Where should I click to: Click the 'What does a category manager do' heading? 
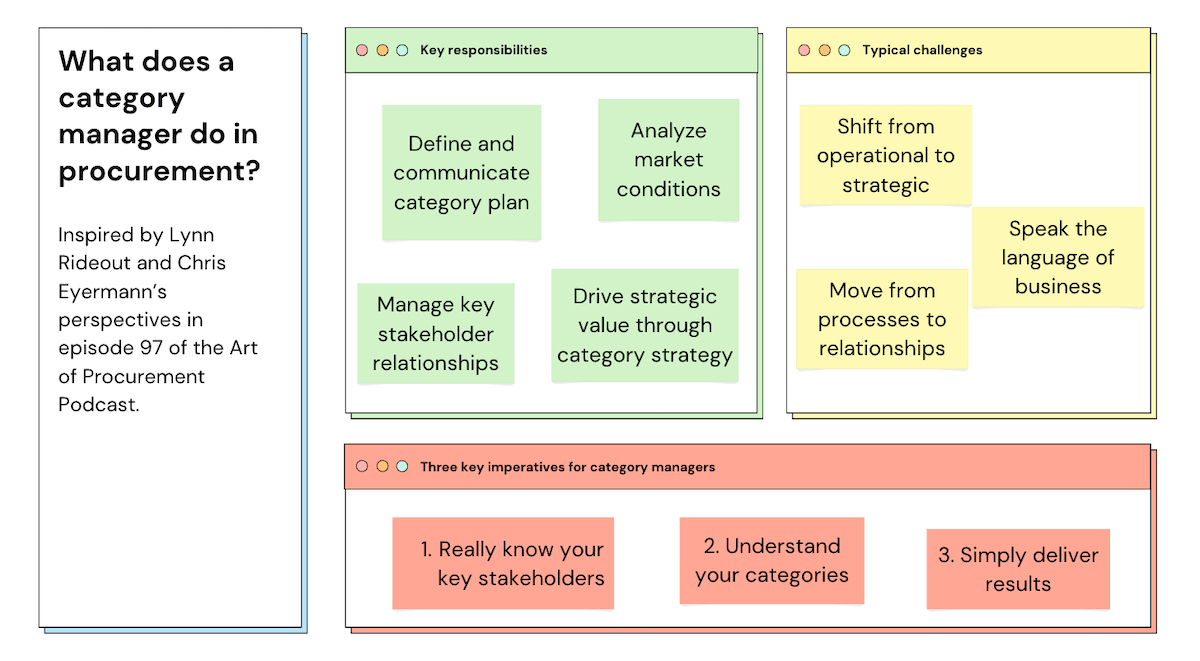pos(159,116)
